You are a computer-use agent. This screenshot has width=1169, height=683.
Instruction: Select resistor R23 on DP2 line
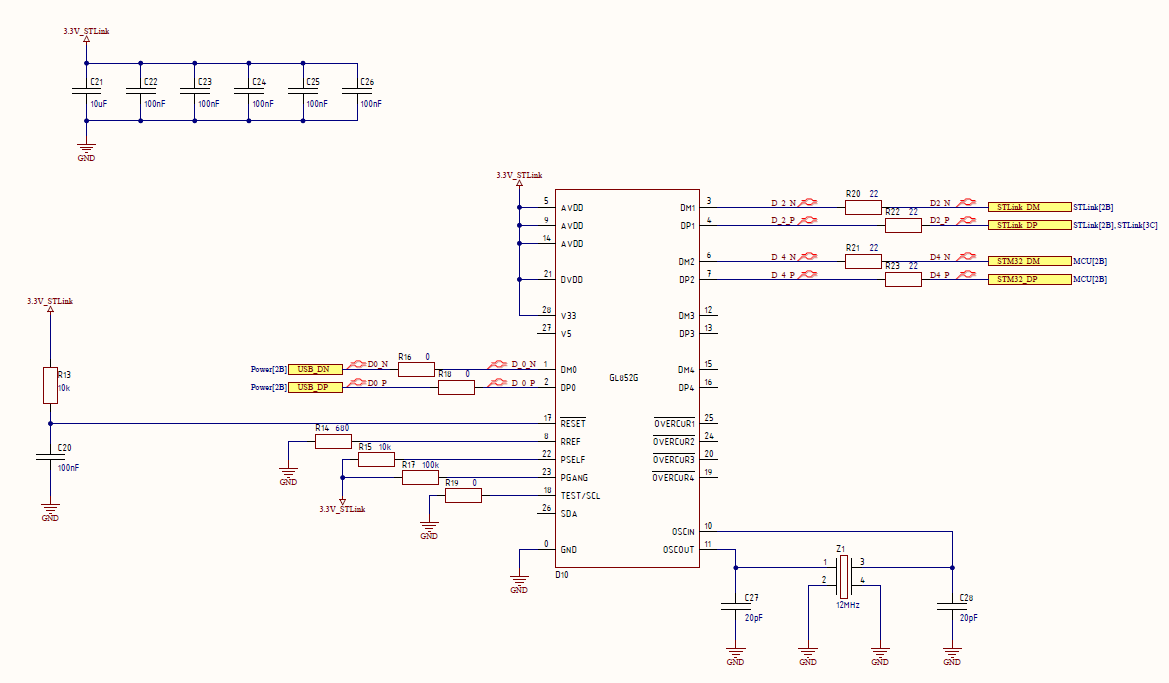click(x=904, y=280)
